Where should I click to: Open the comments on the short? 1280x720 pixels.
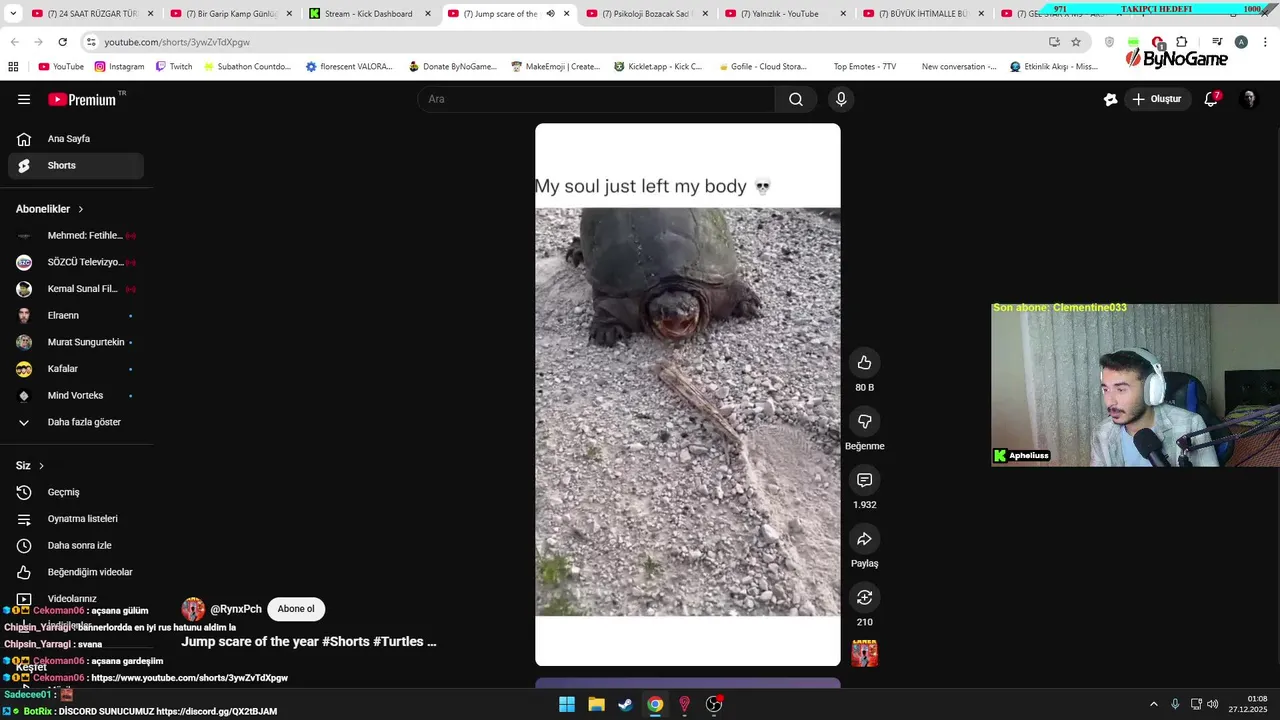click(x=865, y=480)
